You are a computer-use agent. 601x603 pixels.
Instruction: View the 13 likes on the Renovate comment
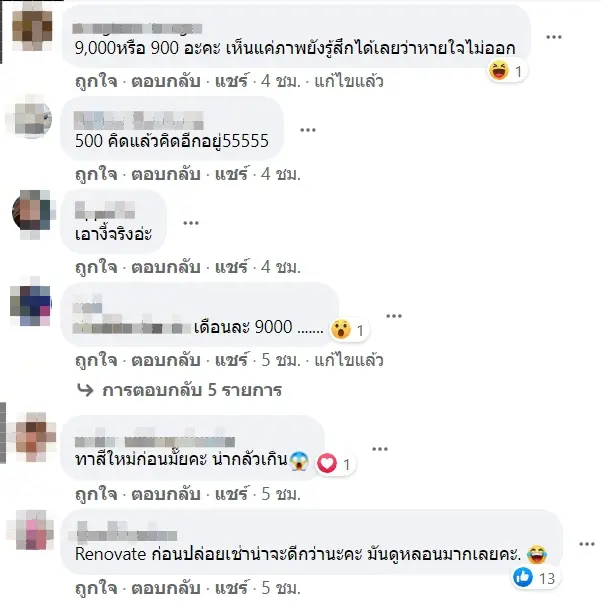coord(535,578)
